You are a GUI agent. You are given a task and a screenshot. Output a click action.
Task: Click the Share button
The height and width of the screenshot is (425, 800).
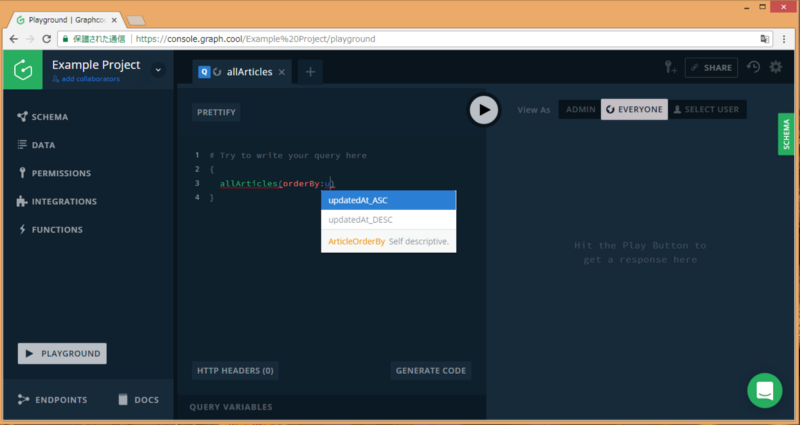[x=711, y=68]
